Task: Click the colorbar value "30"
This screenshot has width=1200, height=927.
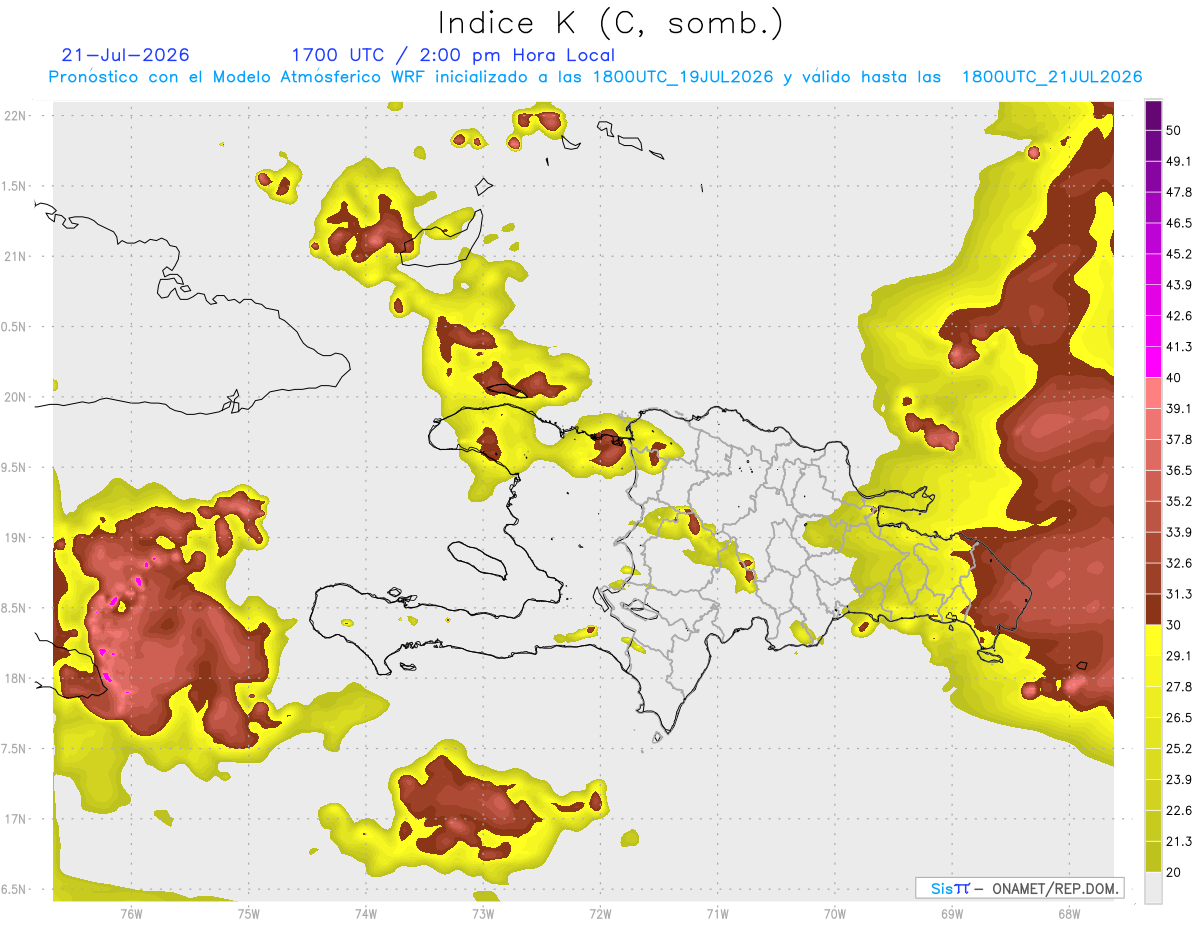Action: tap(1175, 625)
